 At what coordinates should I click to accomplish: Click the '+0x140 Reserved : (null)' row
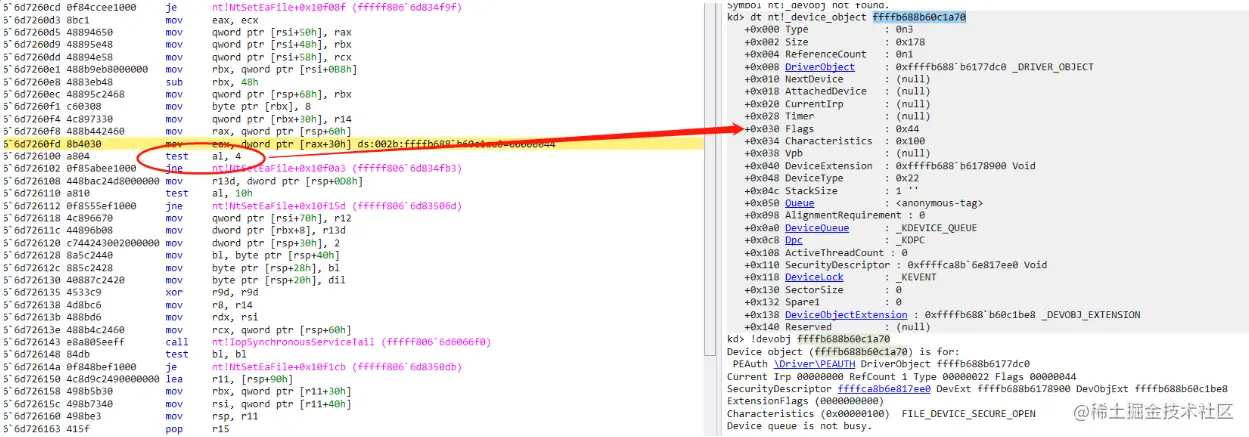coord(836,326)
